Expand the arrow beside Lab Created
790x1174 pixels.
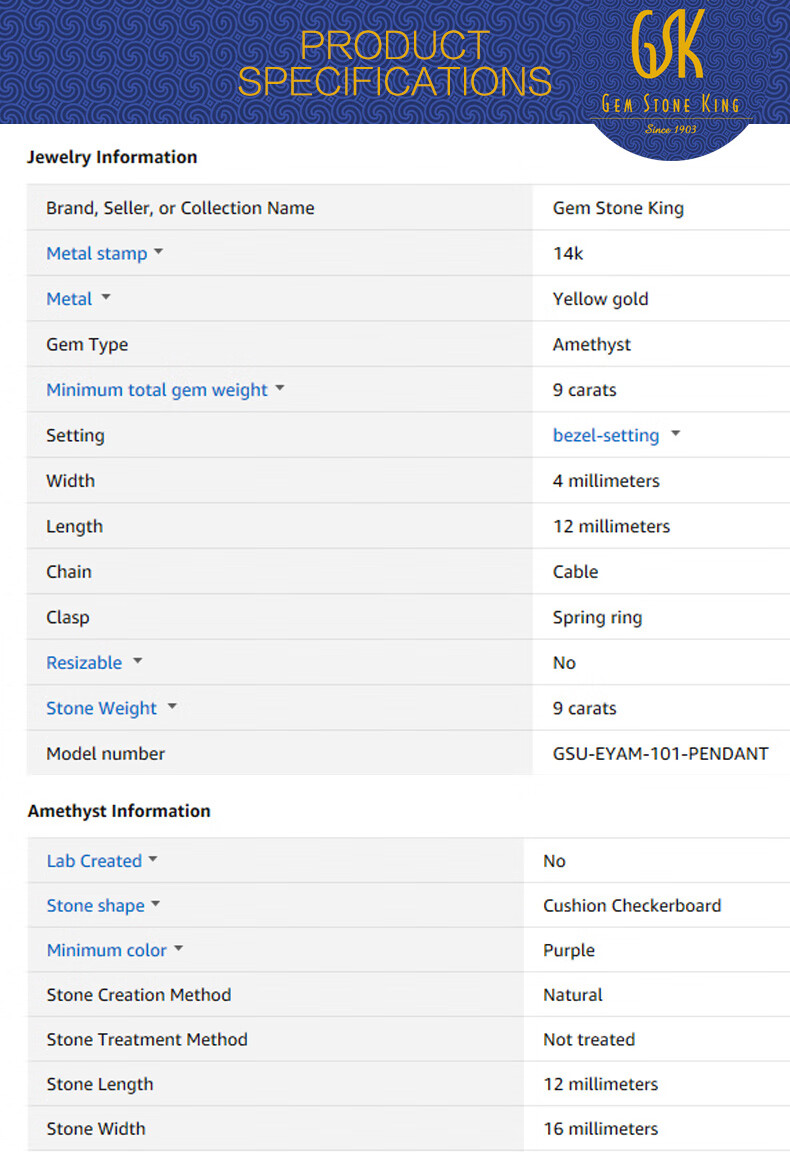click(153, 860)
